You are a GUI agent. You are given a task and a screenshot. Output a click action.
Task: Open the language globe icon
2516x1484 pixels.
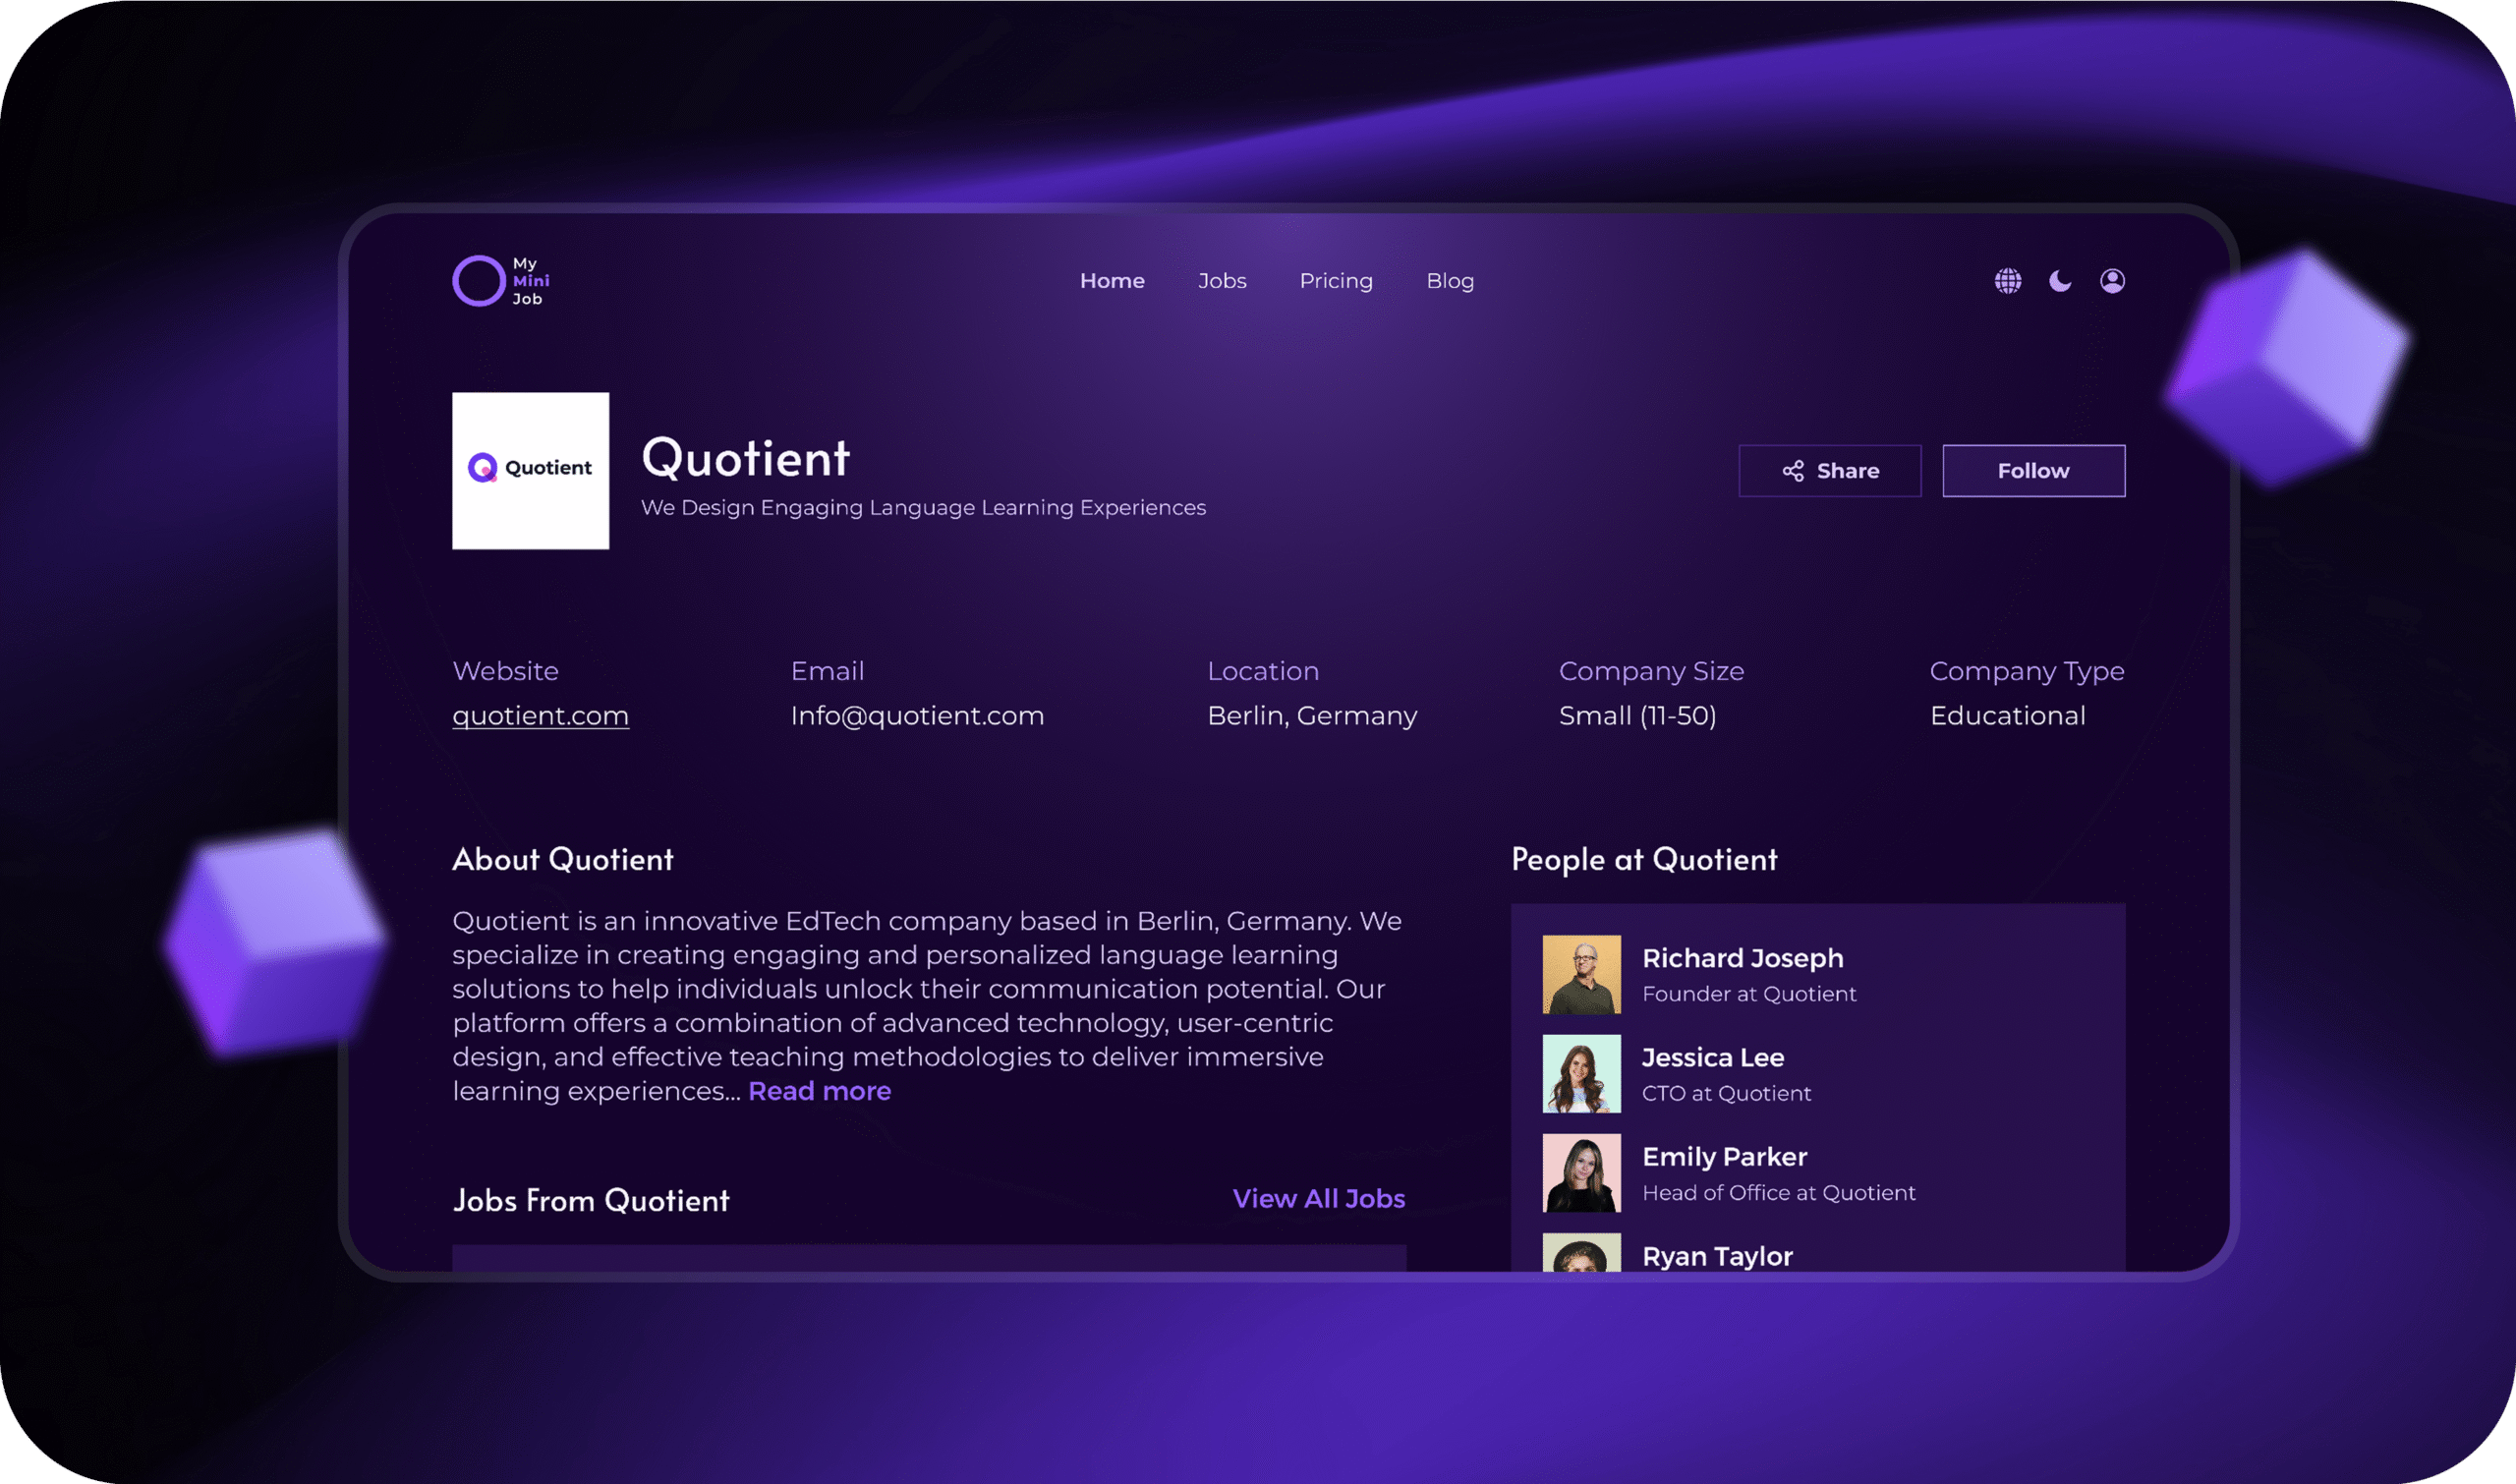point(2007,281)
